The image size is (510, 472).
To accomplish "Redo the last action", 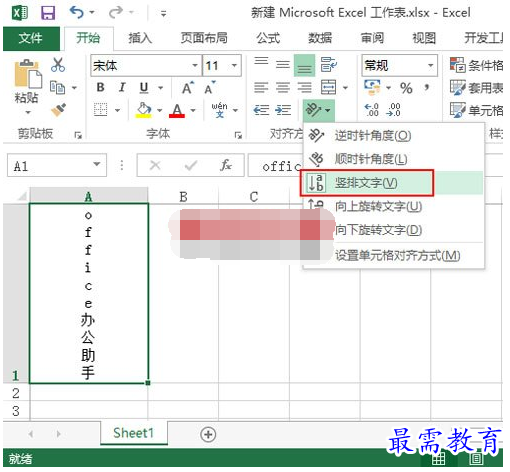I will click(116, 13).
